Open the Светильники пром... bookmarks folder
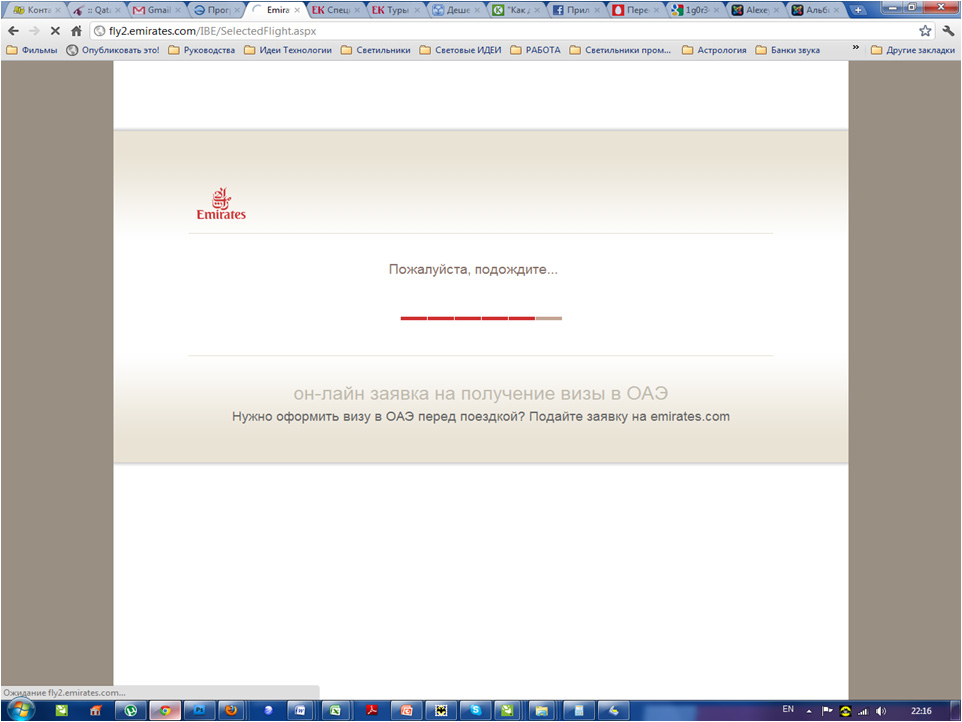This screenshot has height=722, width=962. 620,50
